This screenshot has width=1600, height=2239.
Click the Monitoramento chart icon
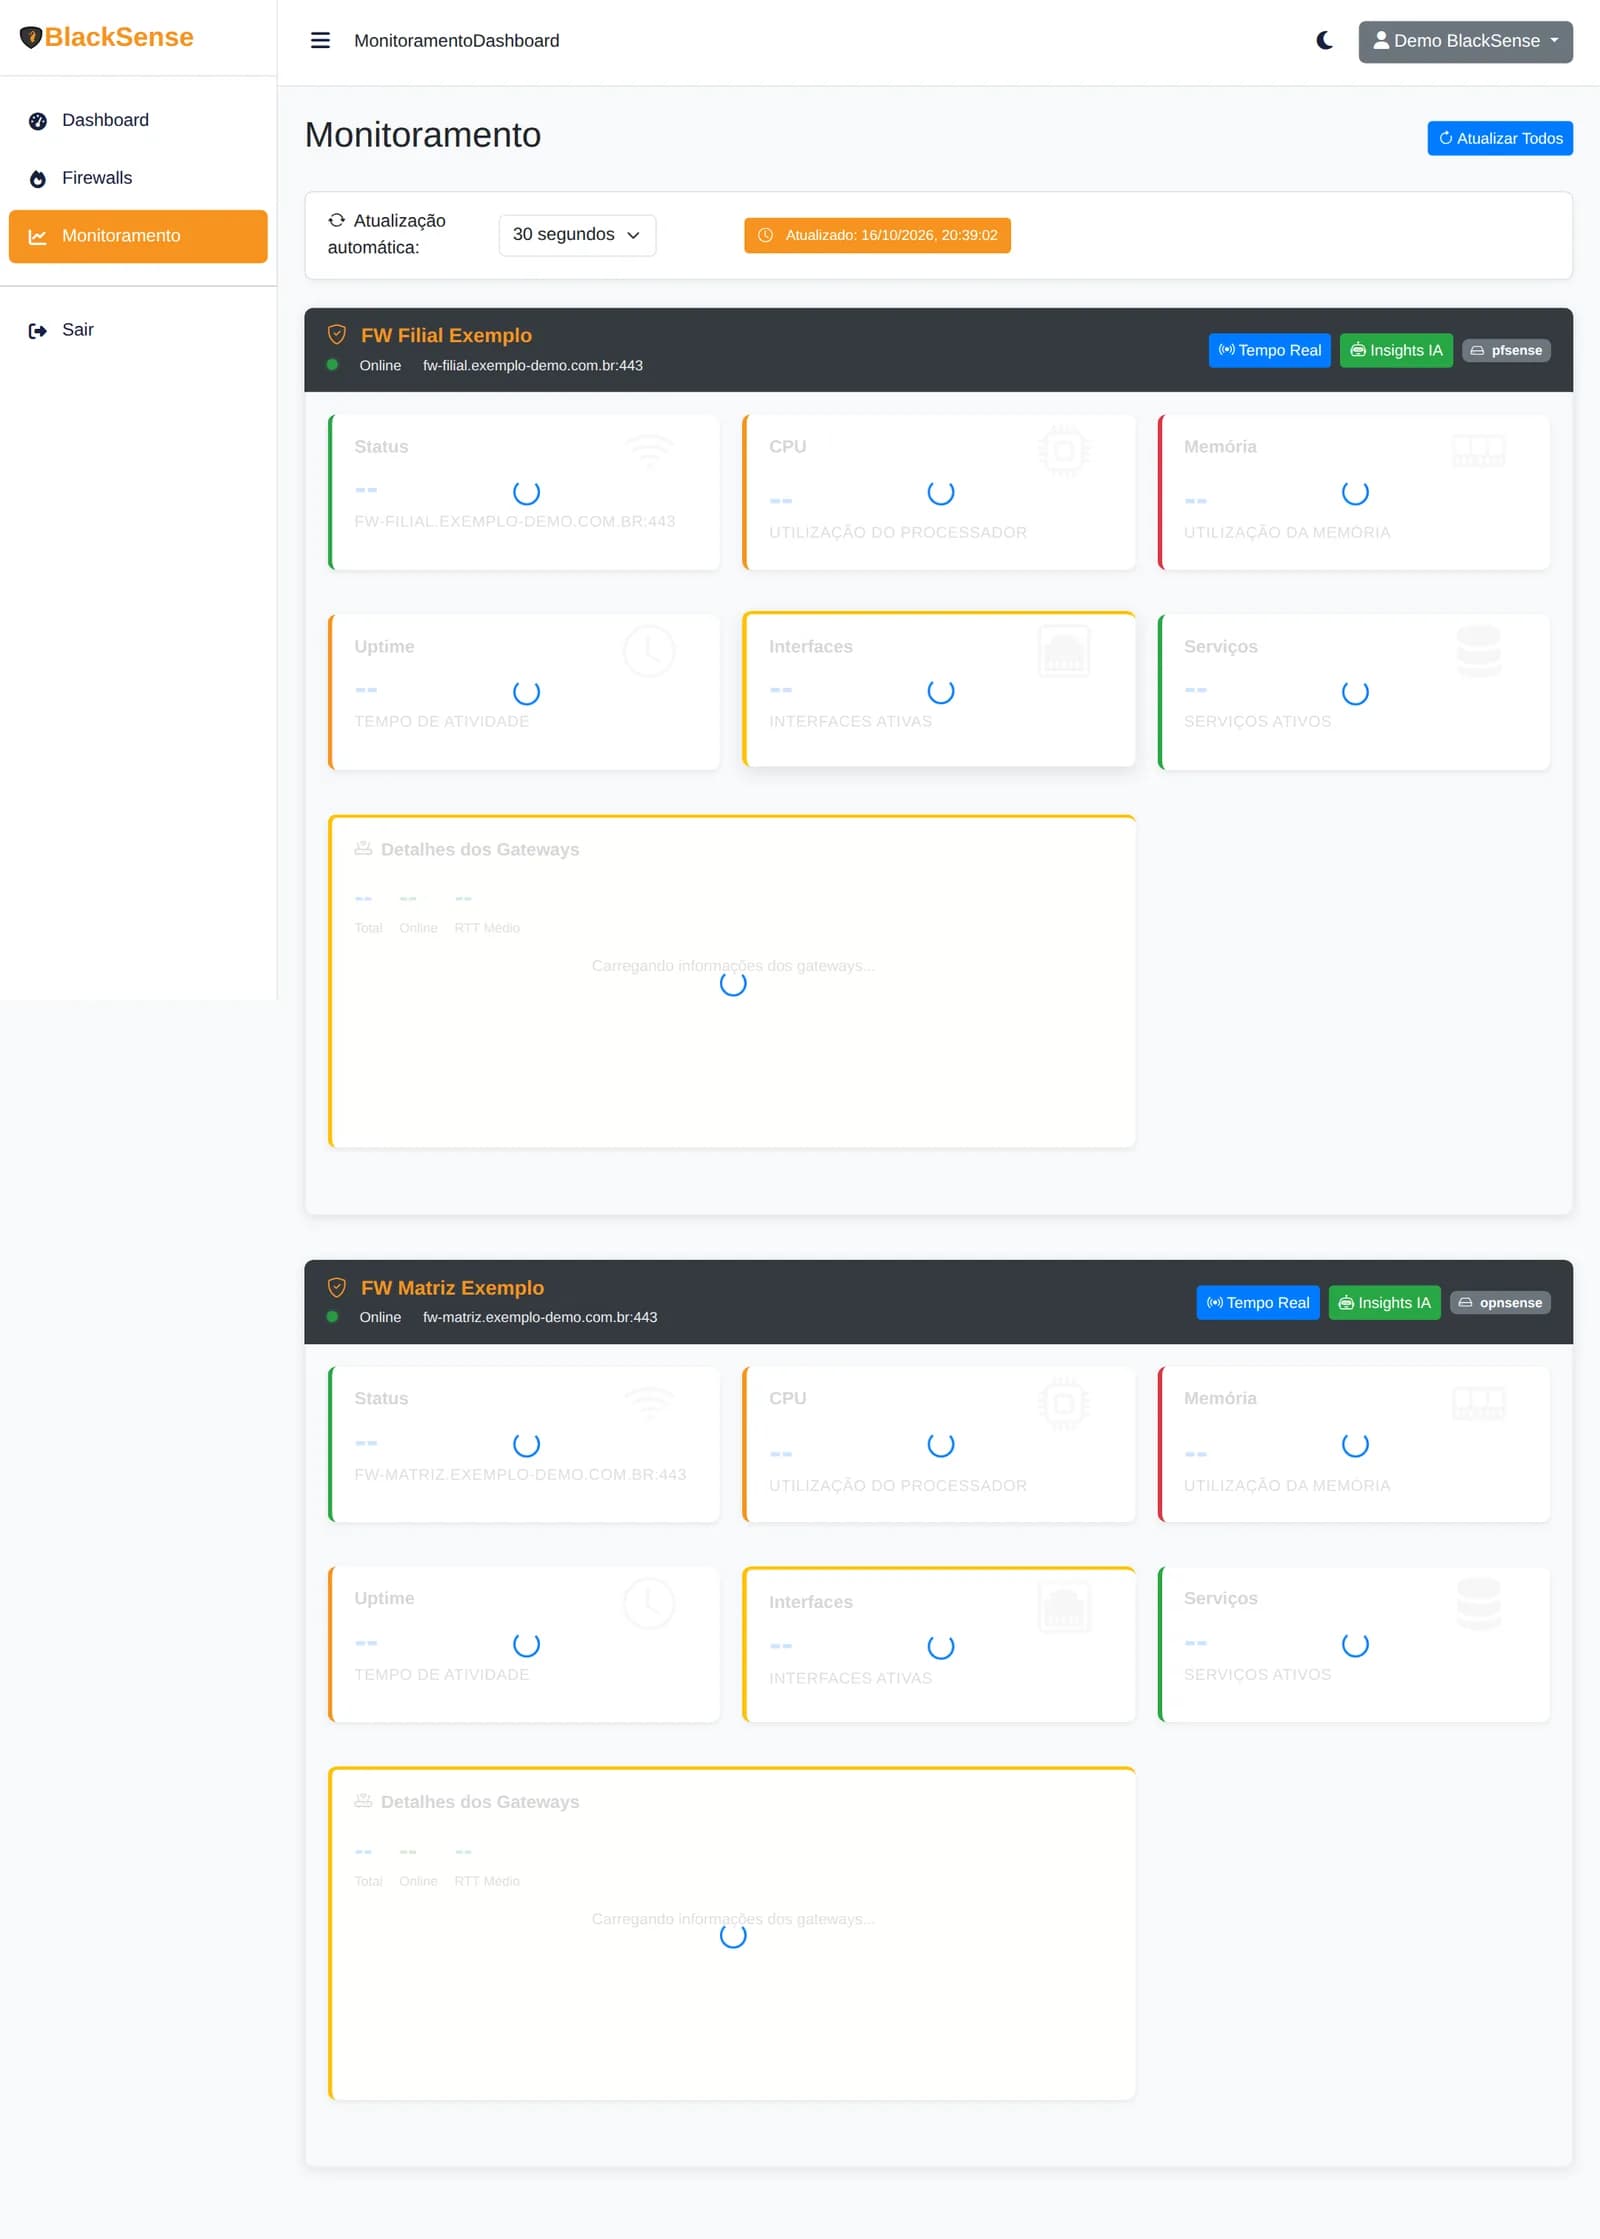tap(38, 237)
